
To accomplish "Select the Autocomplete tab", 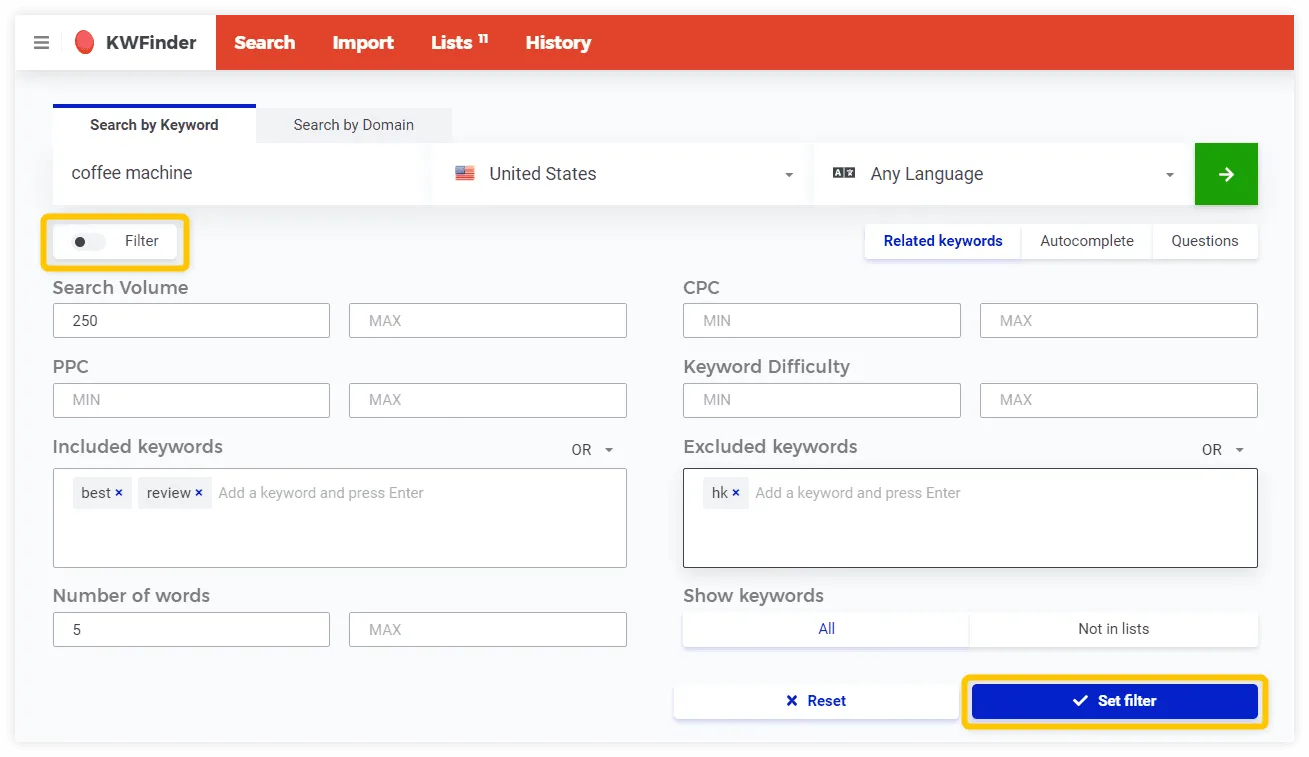I will 1087,241.
